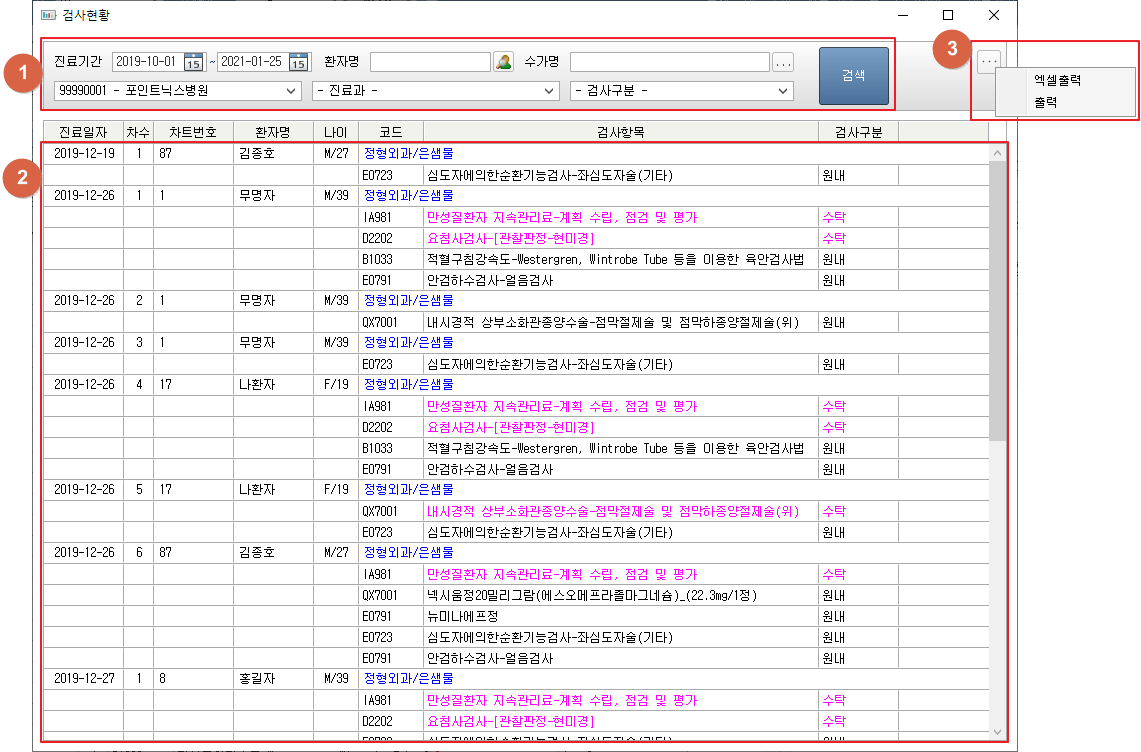Screen dimensions: 1141x752
Task: Click the scrollbar down arrow
Action: coord(997,732)
